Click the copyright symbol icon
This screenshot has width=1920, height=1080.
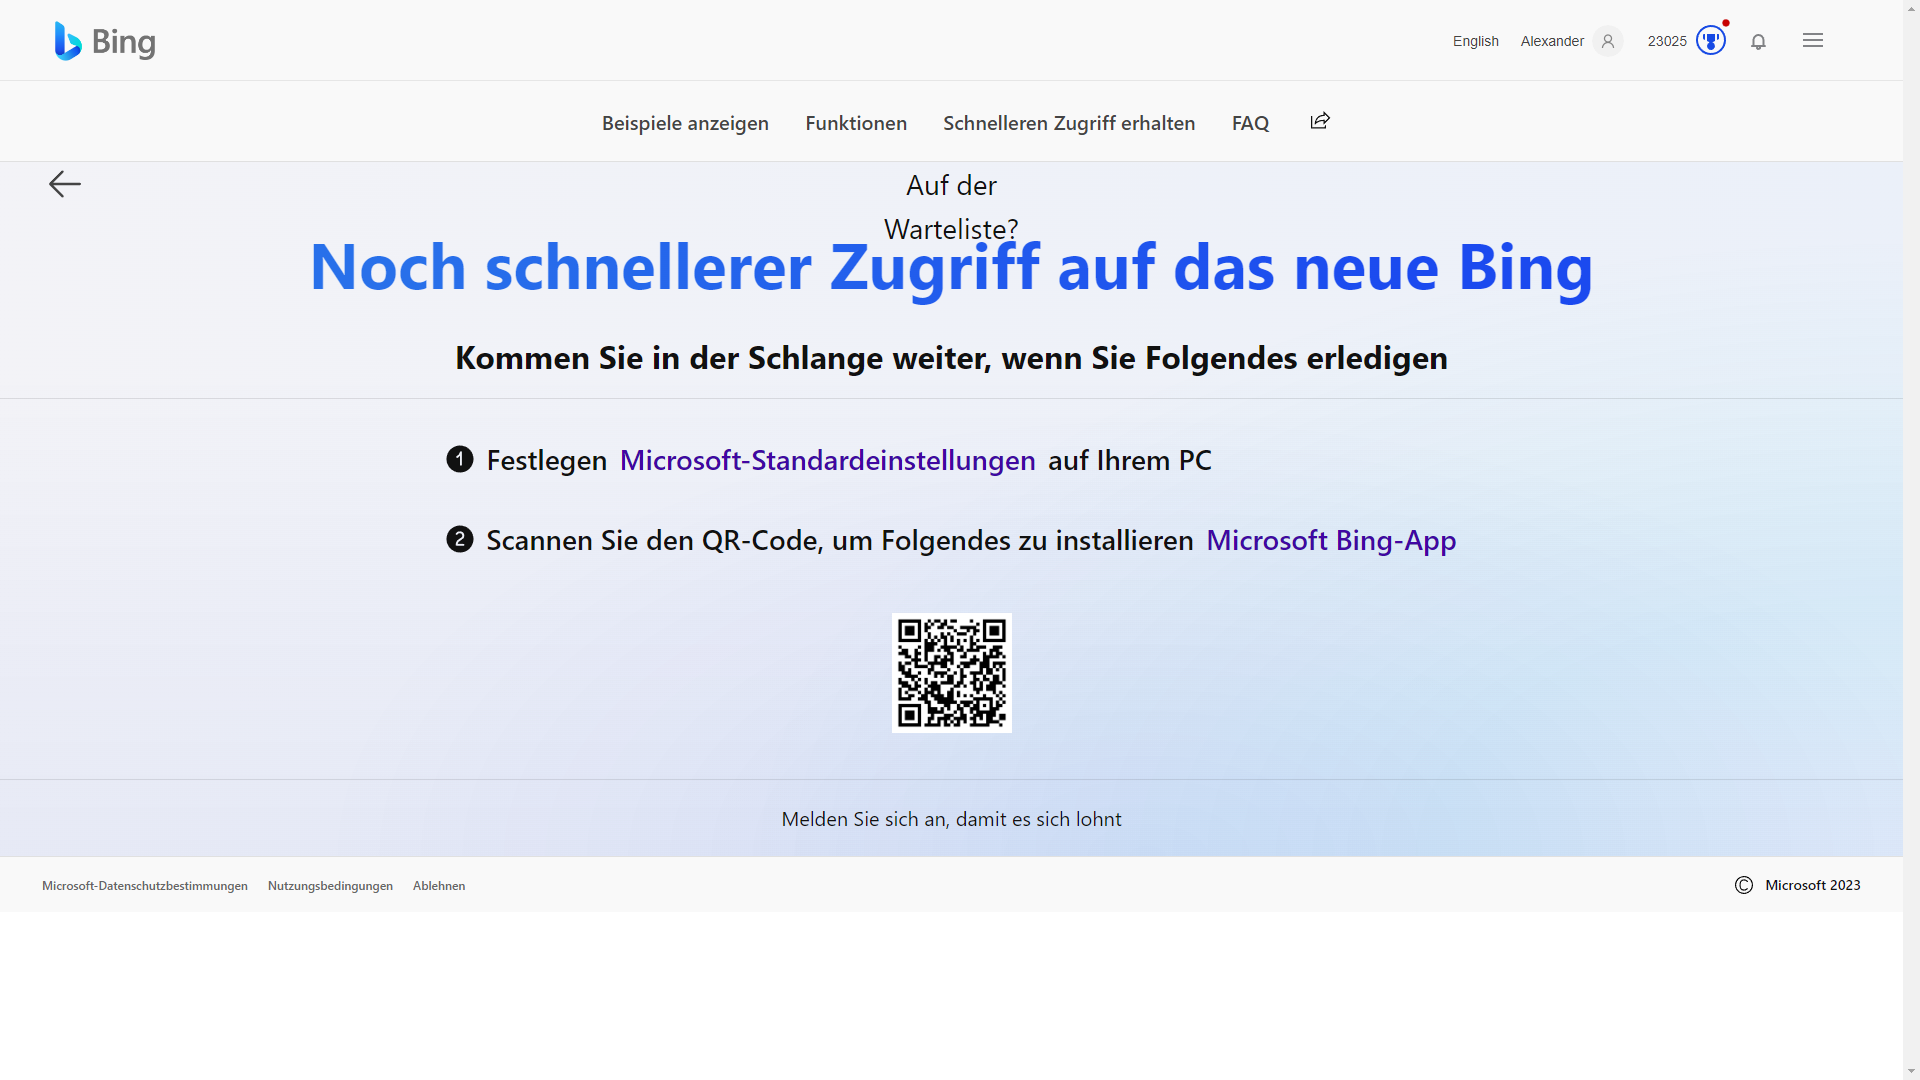1743,885
